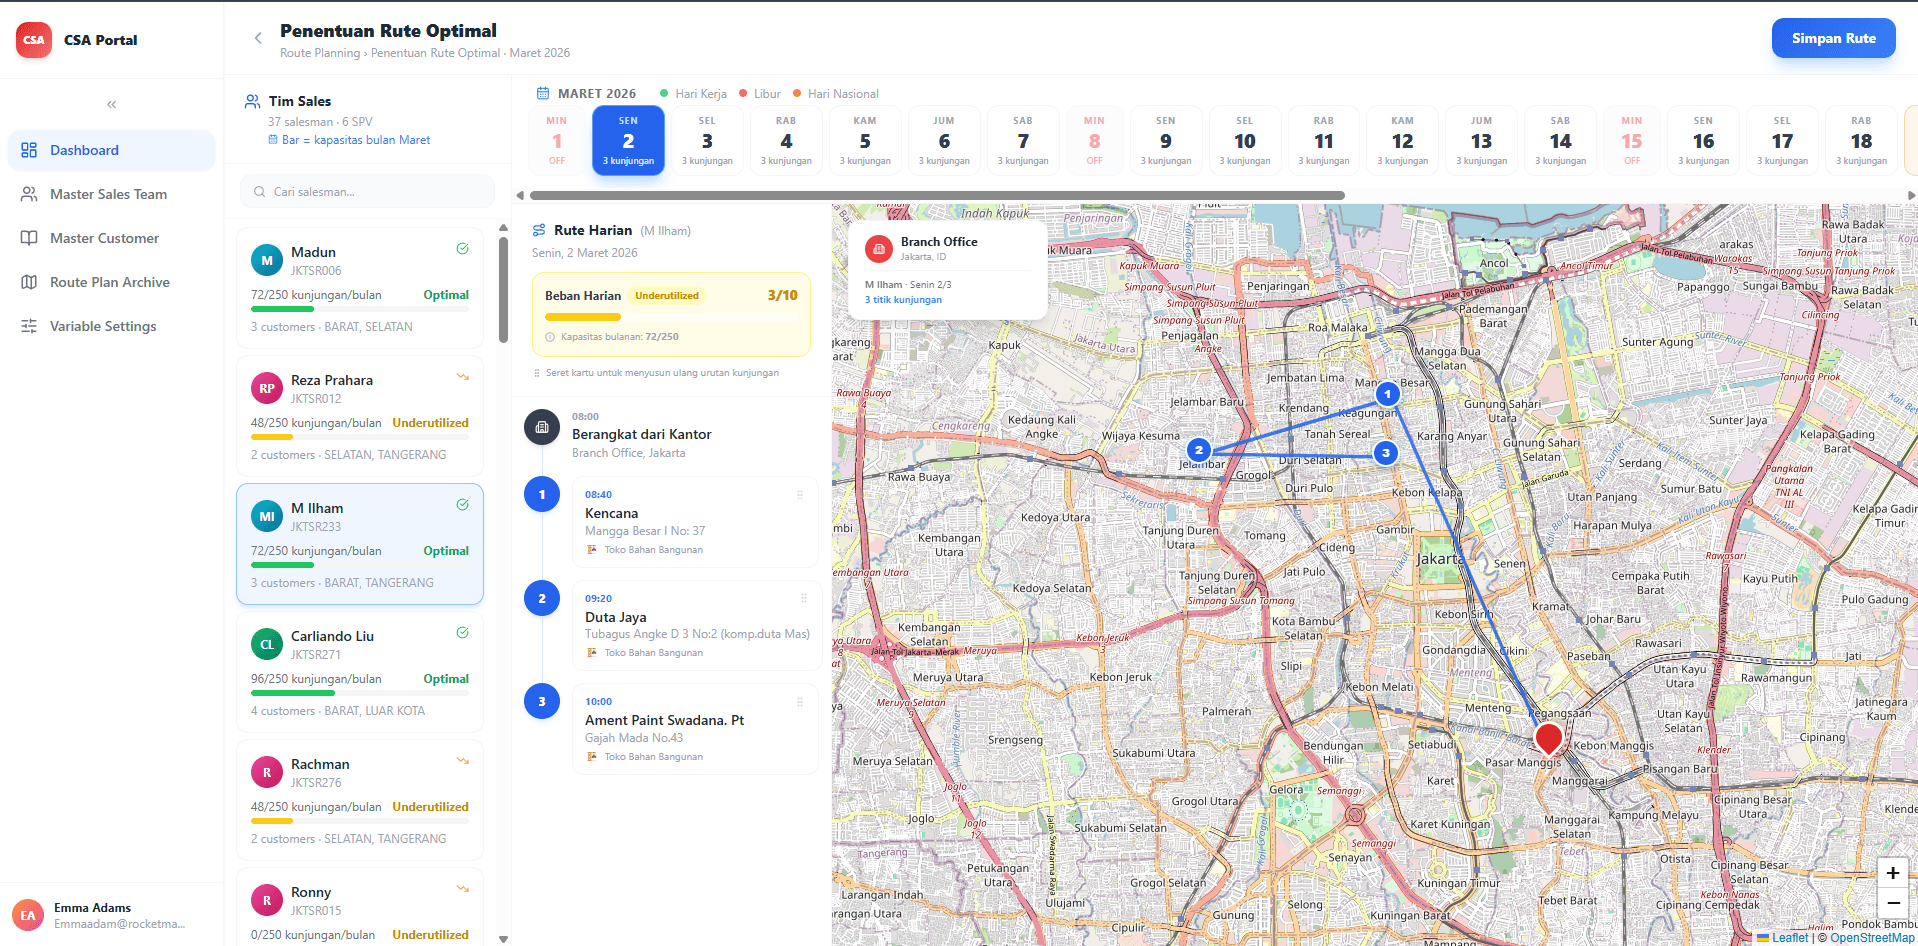Click the CSA Portal logo icon
1918x946 pixels.
[34, 40]
